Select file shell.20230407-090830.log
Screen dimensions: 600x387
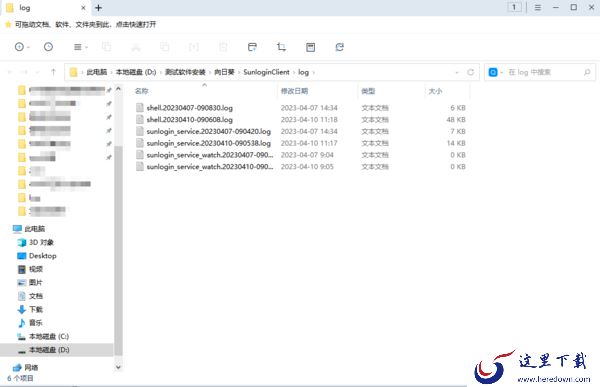pyautogui.click(x=189, y=108)
